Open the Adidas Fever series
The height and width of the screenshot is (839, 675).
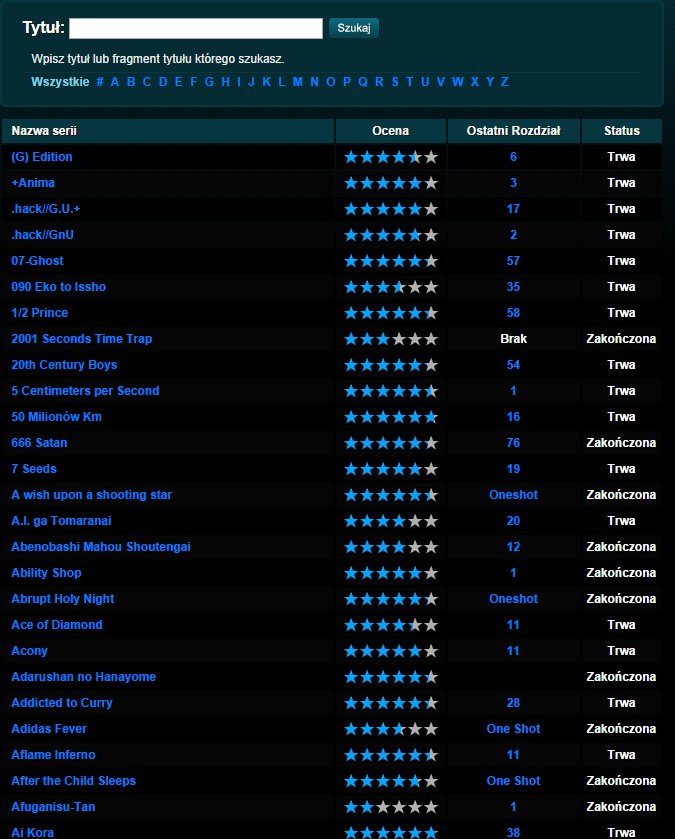(x=49, y=729)
